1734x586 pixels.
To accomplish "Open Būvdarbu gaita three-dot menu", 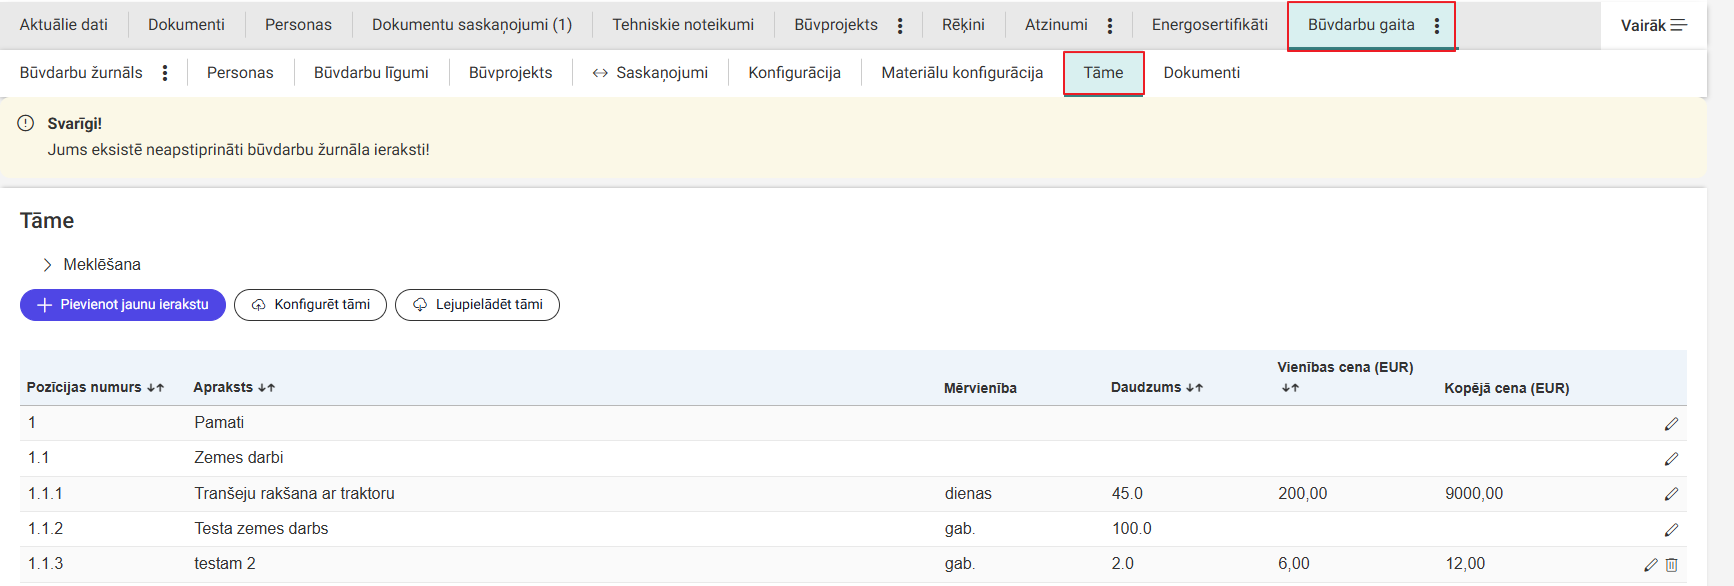I will tap(1437, 26).
